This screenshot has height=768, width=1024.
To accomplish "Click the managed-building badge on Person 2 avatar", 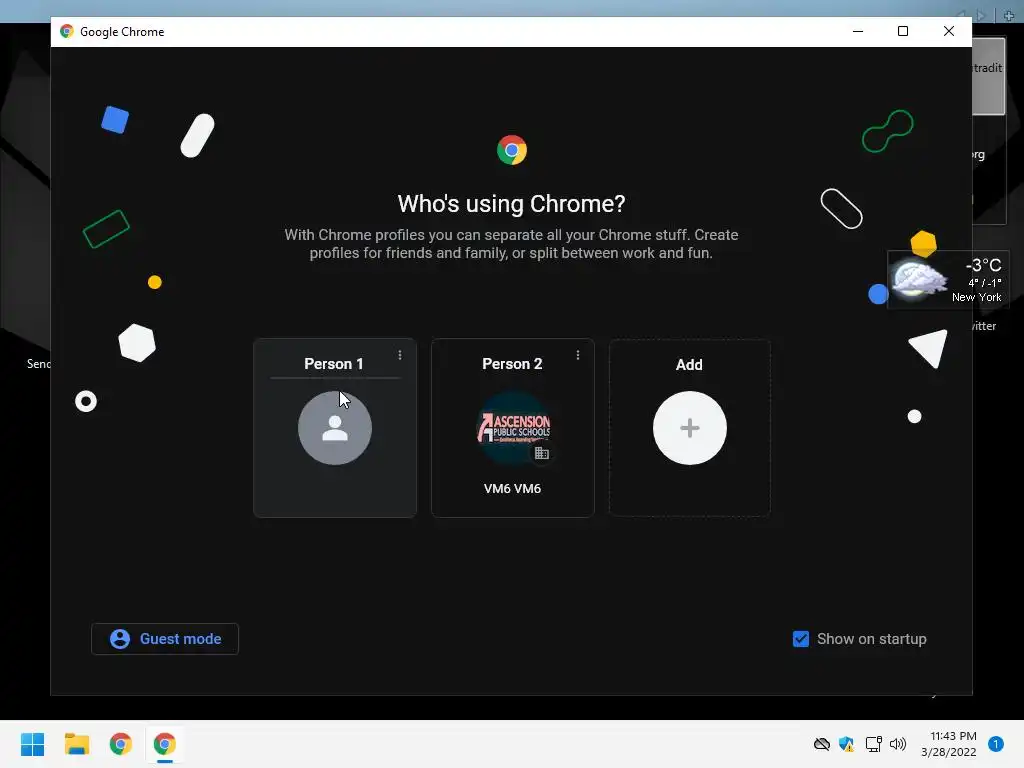I will [x=541, y=453].
